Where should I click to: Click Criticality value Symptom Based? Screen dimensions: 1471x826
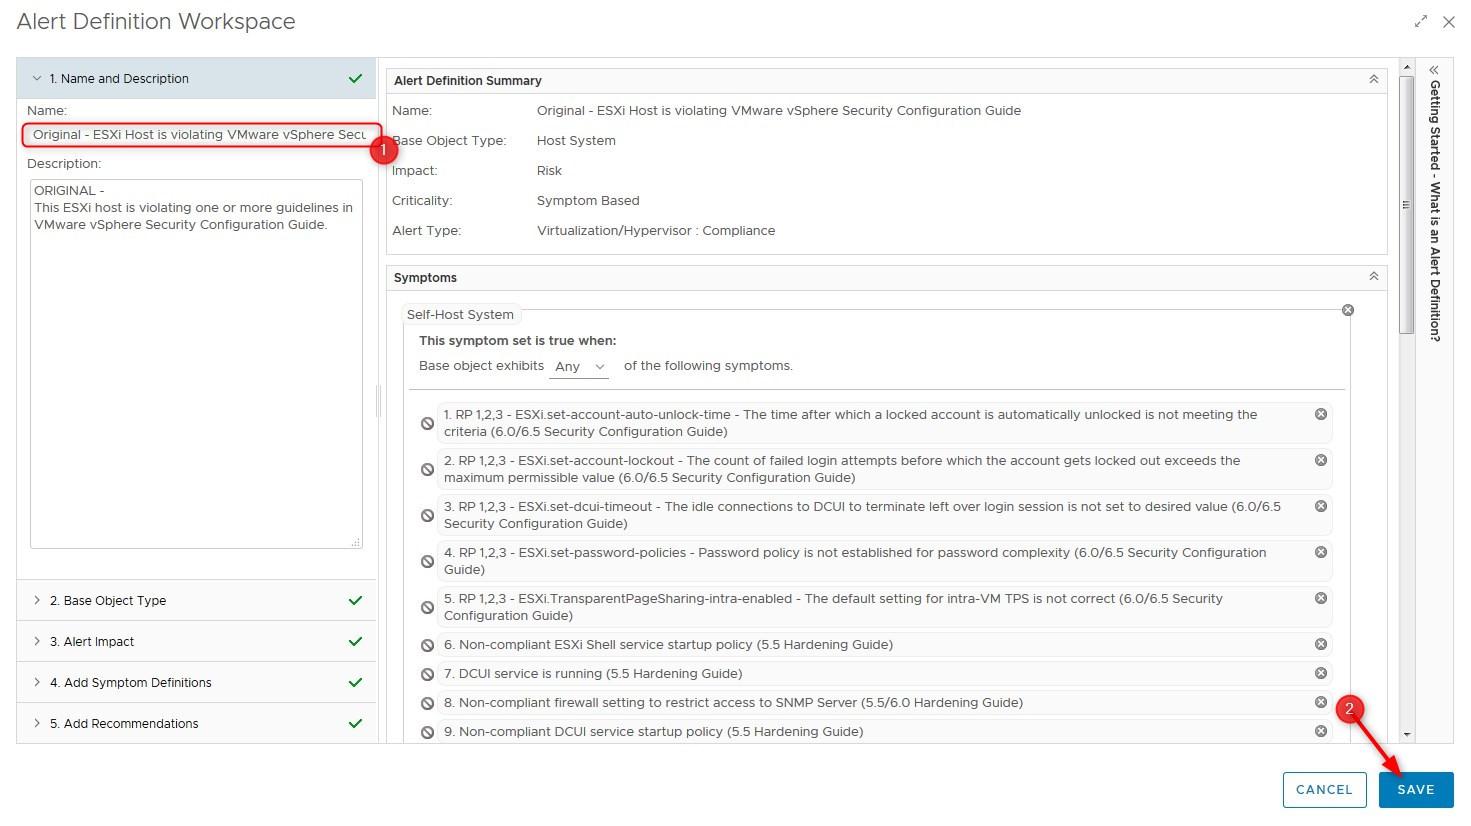click(588, 200)
